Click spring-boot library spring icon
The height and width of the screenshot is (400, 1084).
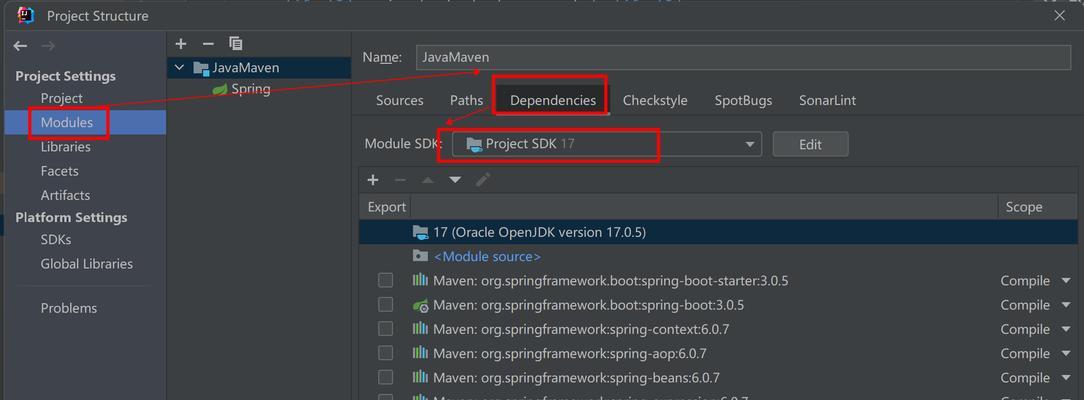(x=420, y=305)
